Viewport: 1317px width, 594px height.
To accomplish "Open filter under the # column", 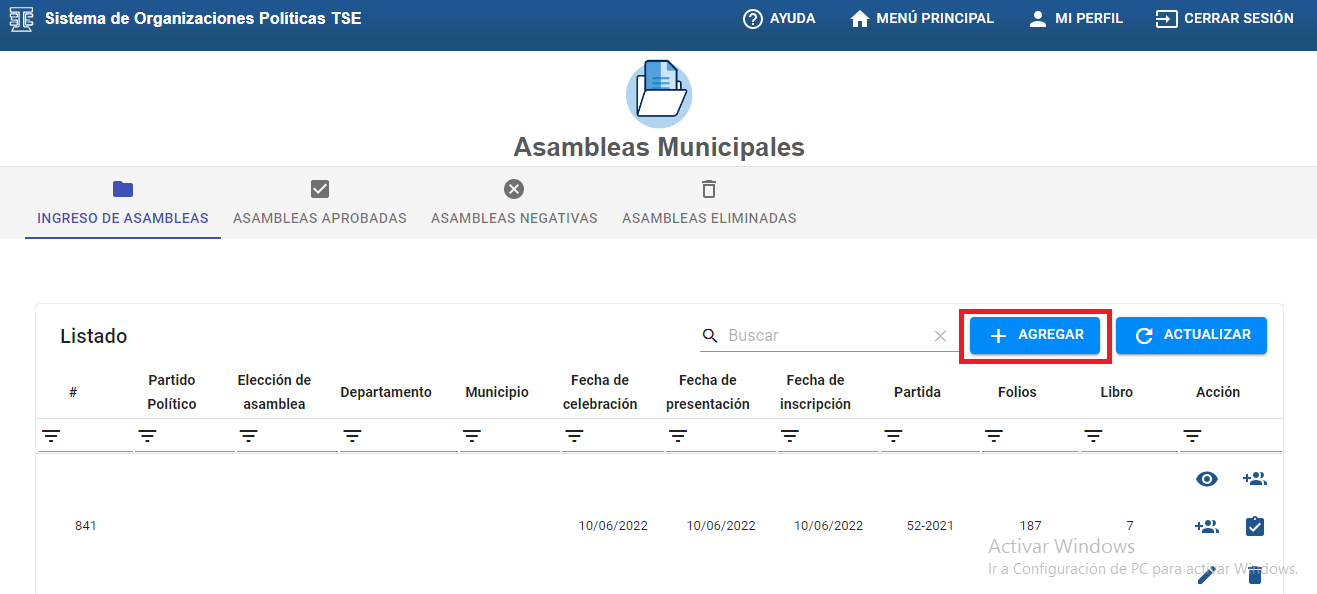I will pyautogui.click(x=51, y=436).
